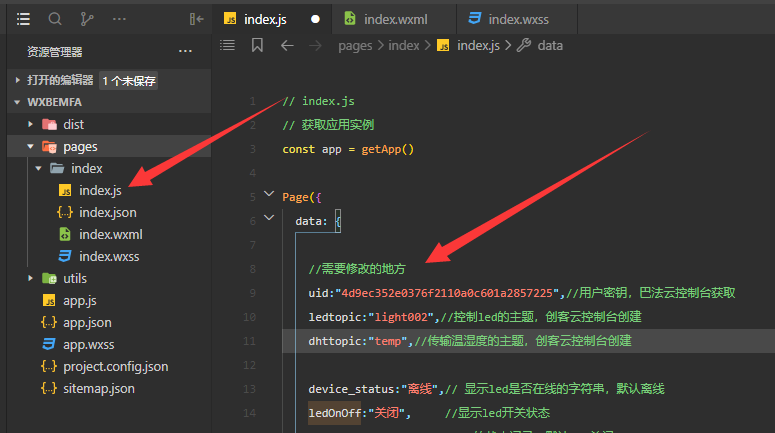Click the 资源管理器 panel title
775x433 pixels.
coord(54,51)
